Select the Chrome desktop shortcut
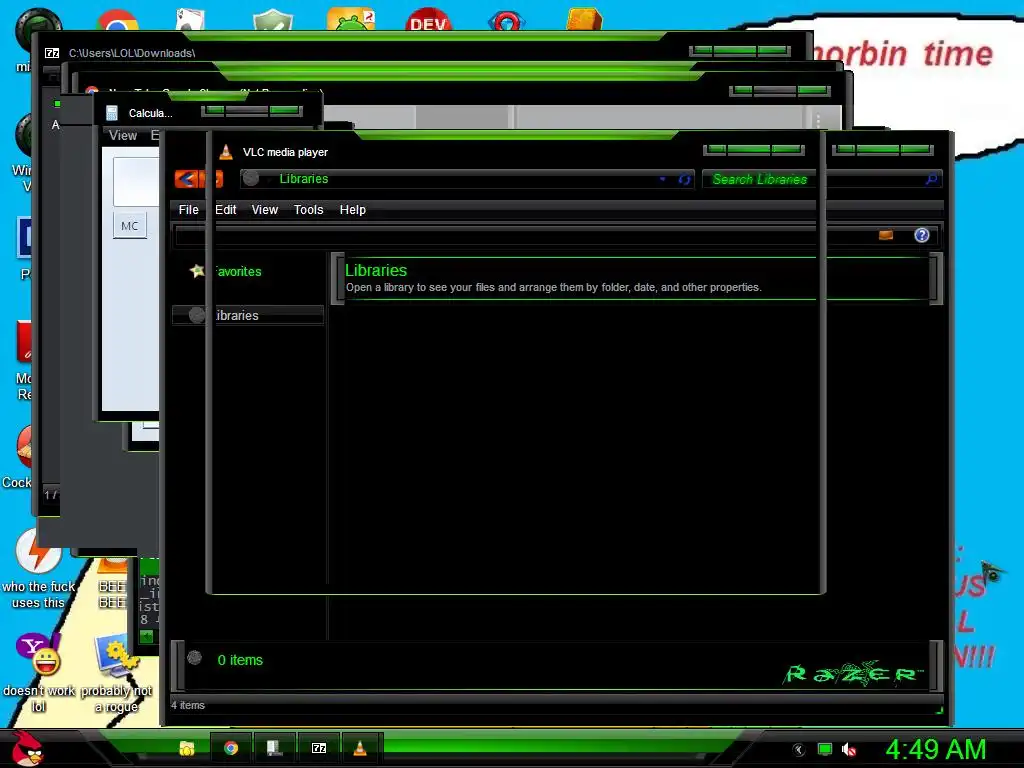This screenshot has height=768, width=1024. 118,21
